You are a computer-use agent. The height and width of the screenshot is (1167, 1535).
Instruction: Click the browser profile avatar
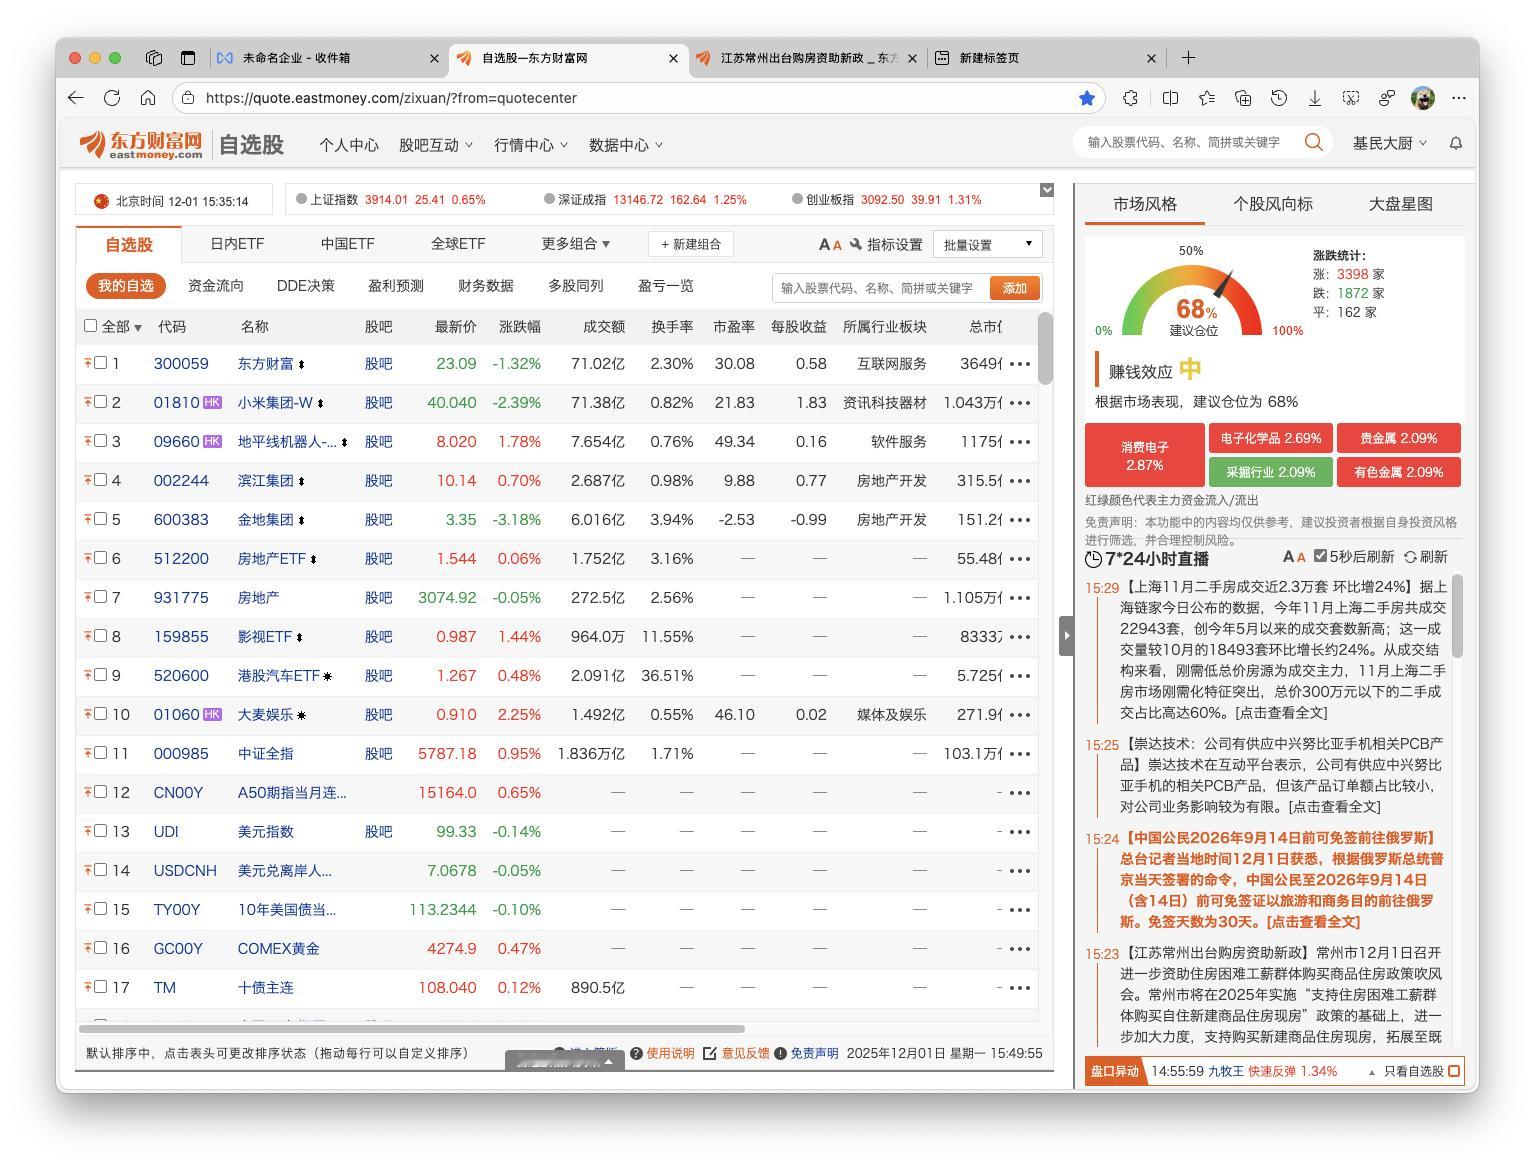point(1423,98)
